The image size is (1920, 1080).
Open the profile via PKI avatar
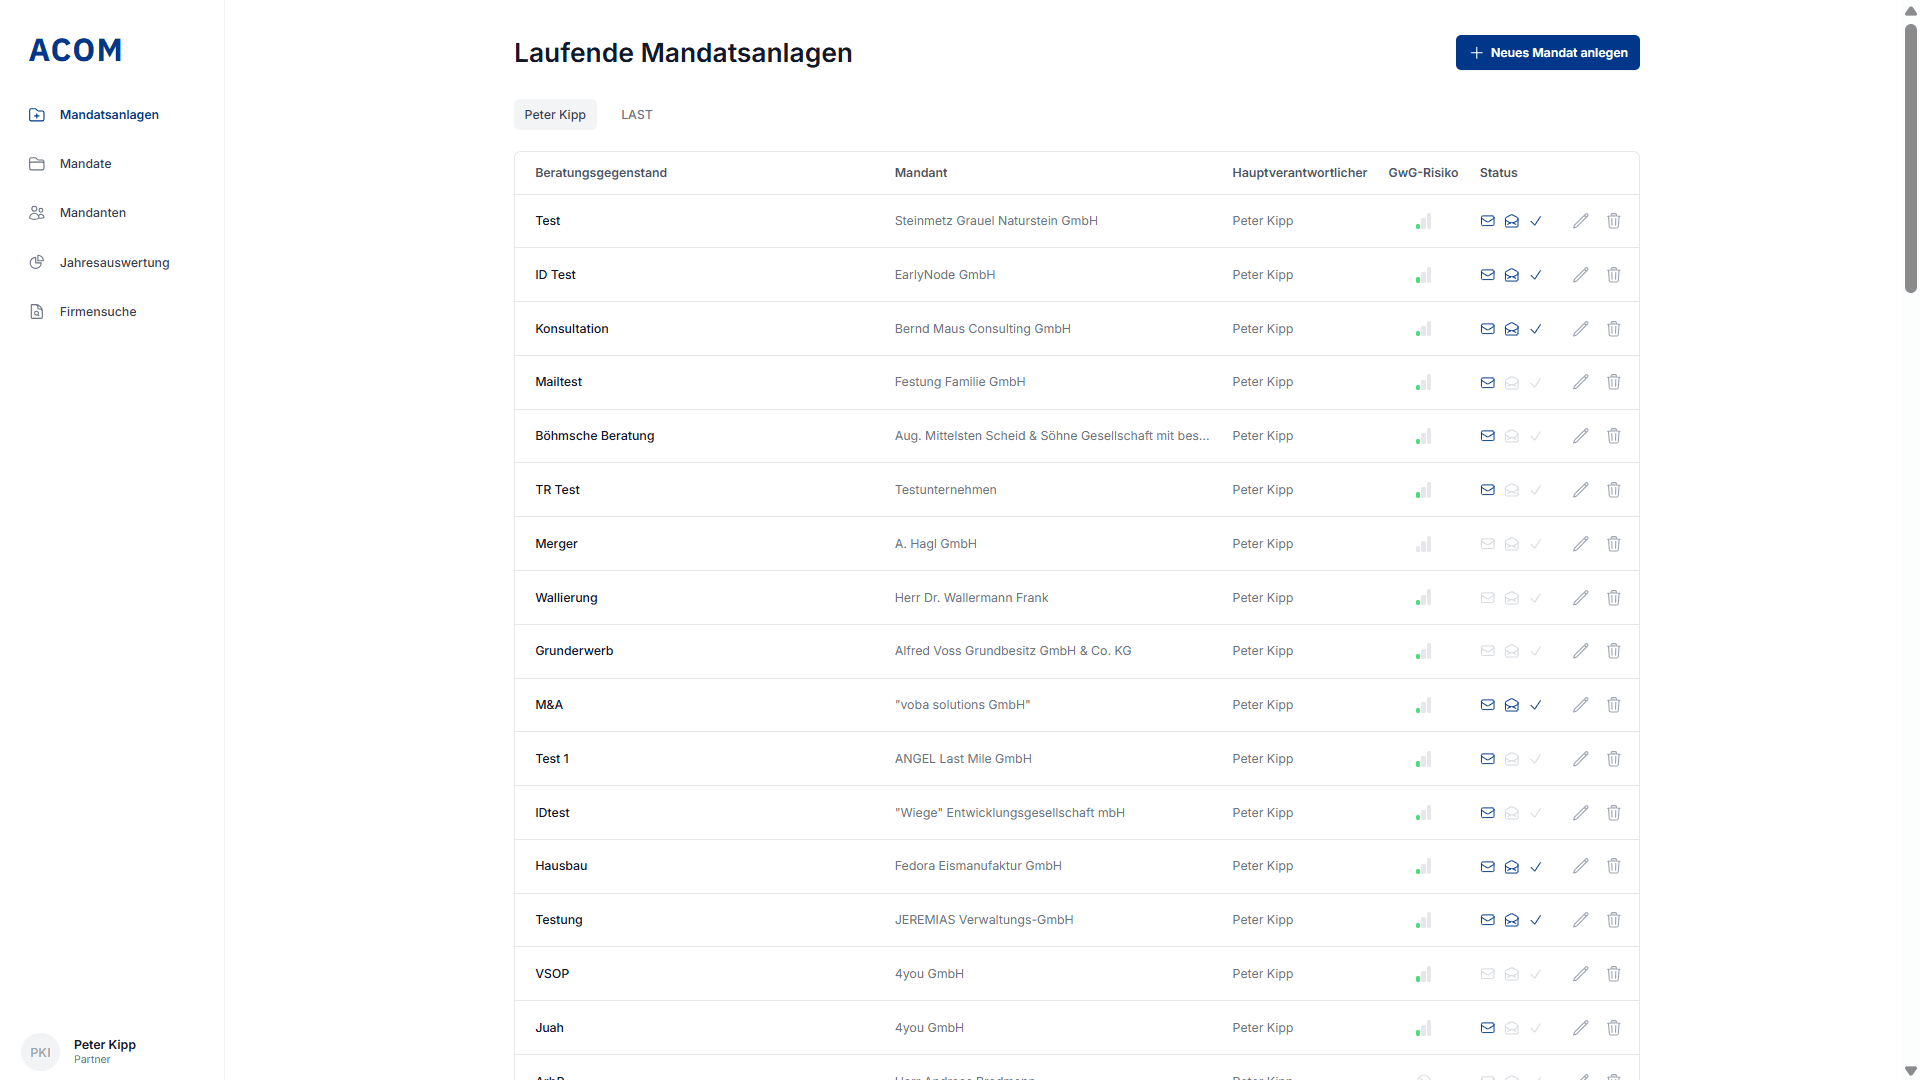[x=40, y=1052]
